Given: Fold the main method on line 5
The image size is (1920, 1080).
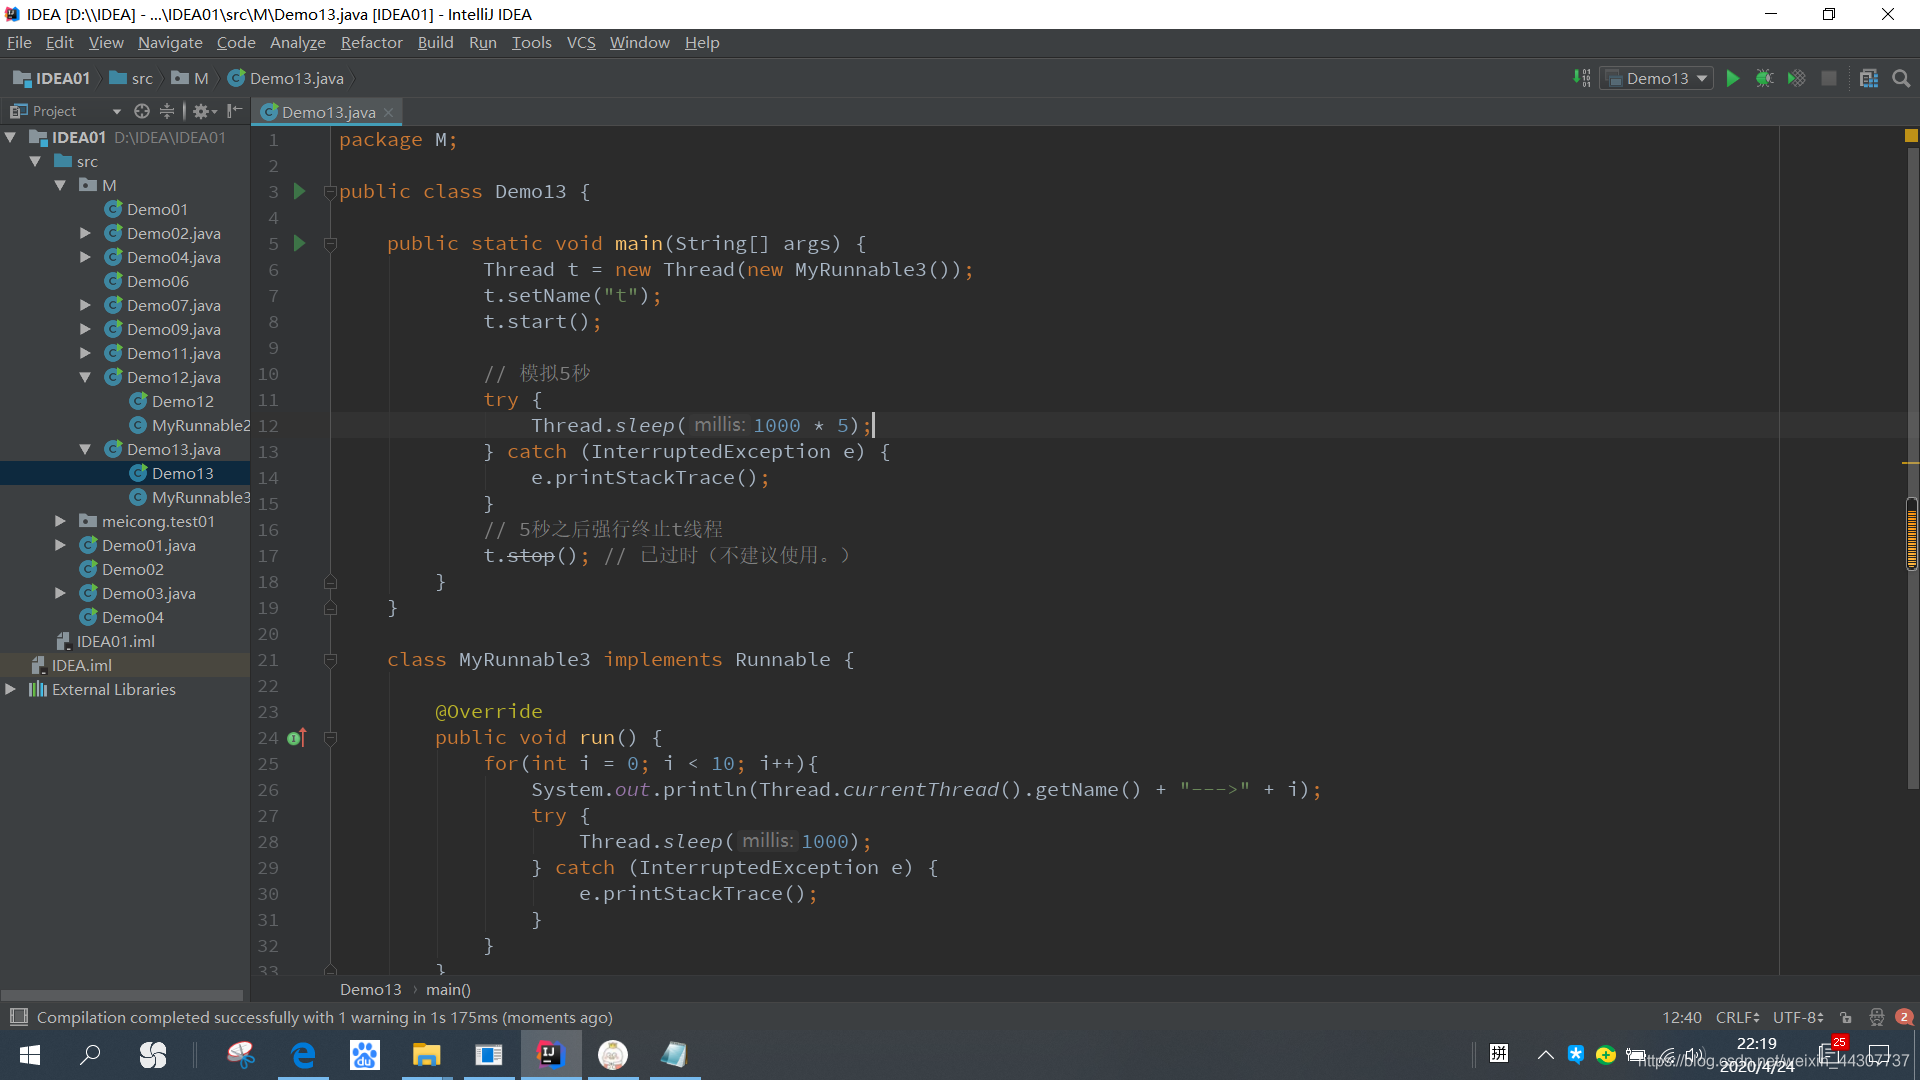Looking at the screenshot, I should click(330, 244).
